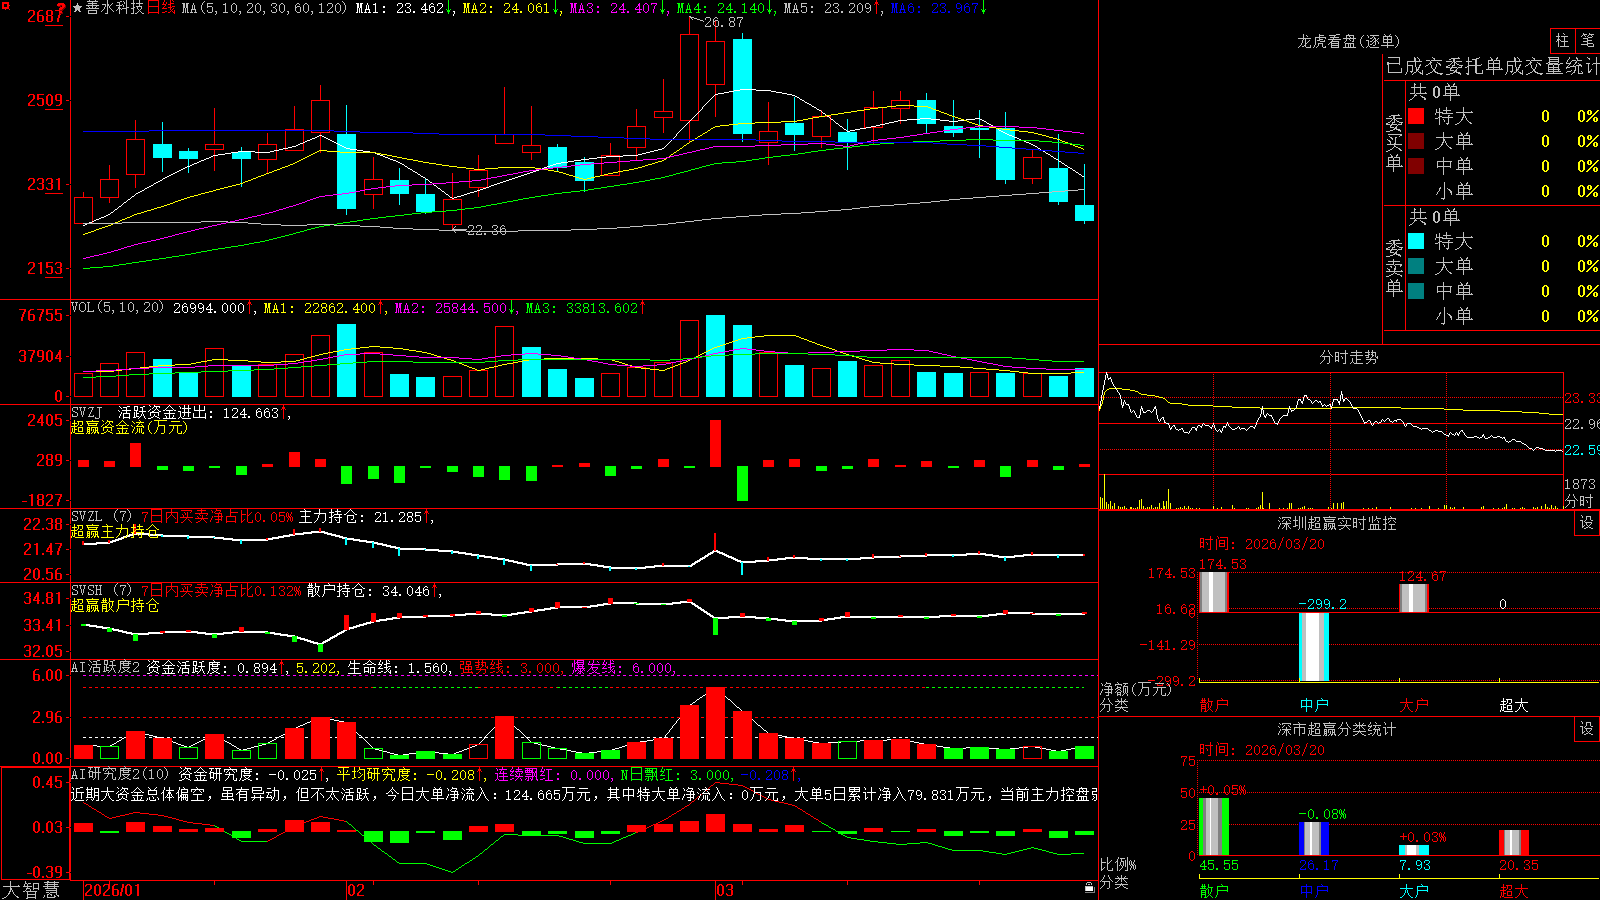This screenshot has height=900, width=1600.
Task: Click the 深市超赢分类统计 panel title
Action: tap(1336, 729)
